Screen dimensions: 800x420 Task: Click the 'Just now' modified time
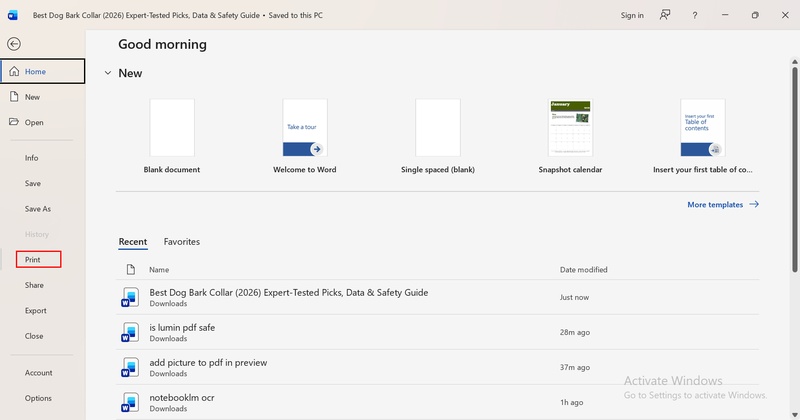click(x=574, y=297)
